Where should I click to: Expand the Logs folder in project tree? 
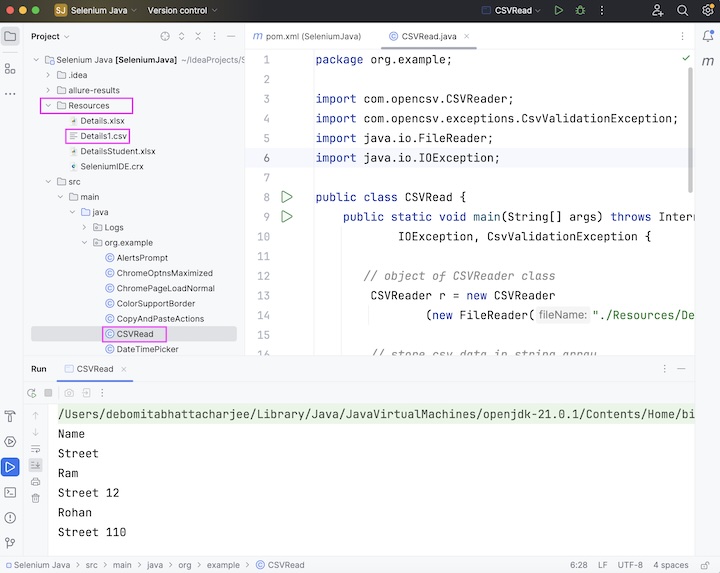click(85, 227)
